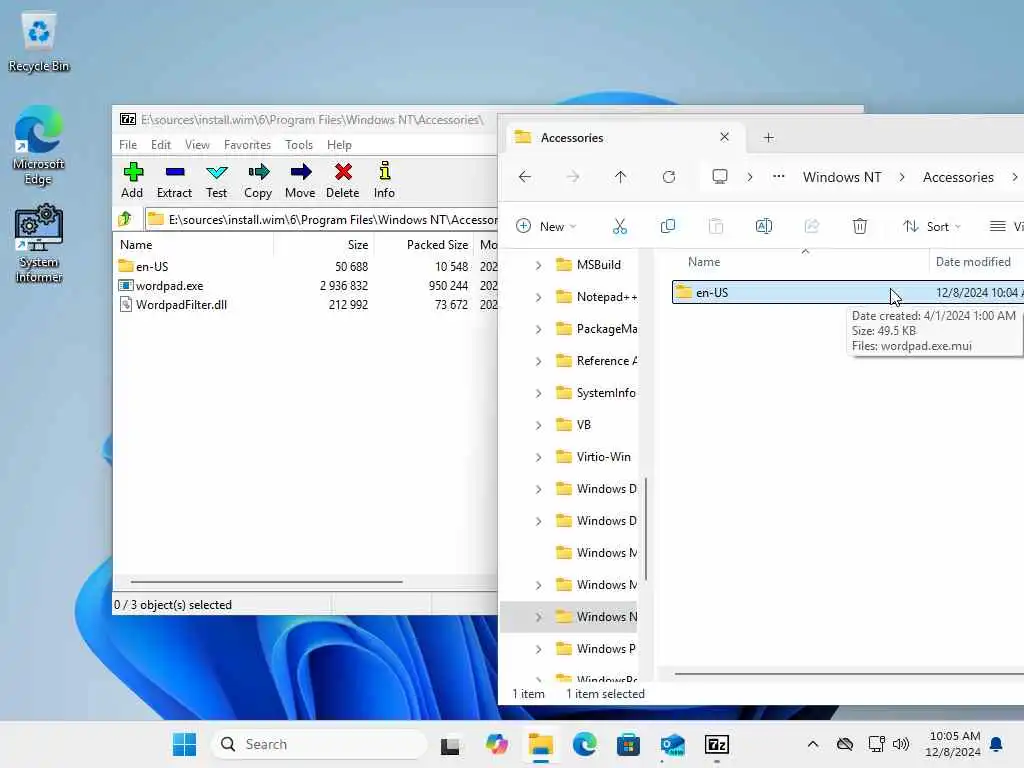Click the 7-Zip address path field

[x=321, y=219]
